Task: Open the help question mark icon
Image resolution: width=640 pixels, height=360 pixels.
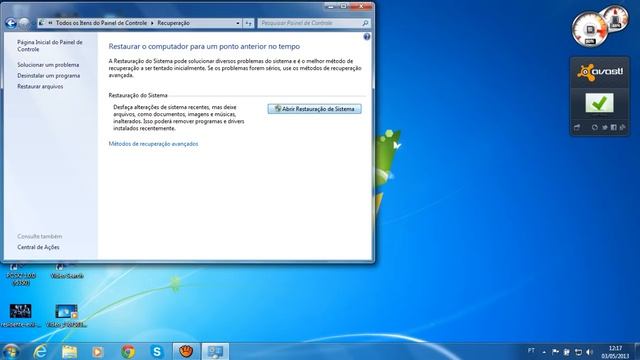Action: pos(367,37)
